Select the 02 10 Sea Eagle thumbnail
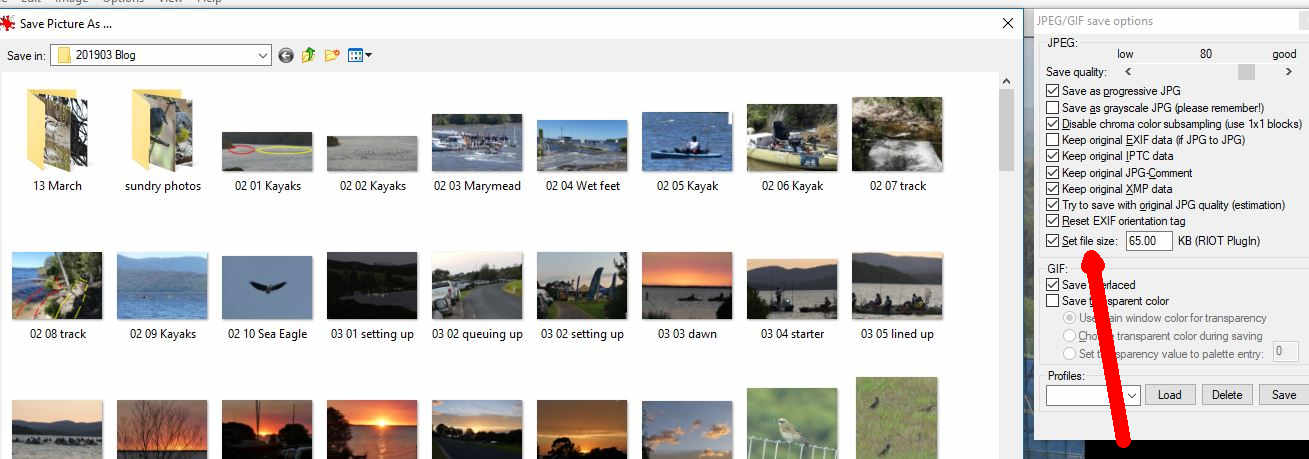Image resolution: width=1309 pixels, height=459 pixels. click(x=267, y=287)
